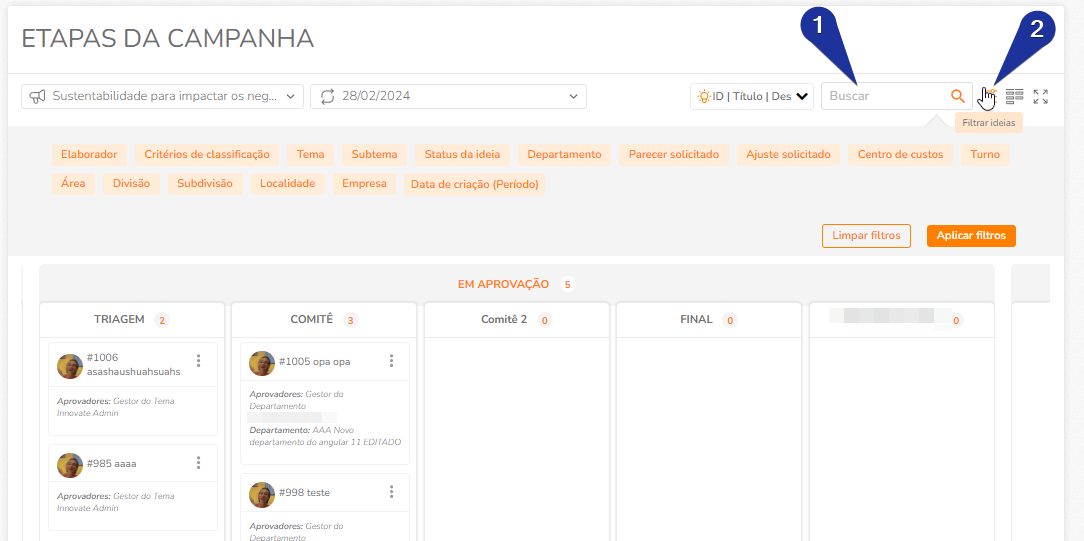Select the Data de criação (Período) filter tag
The height and width of the screenshot is (541, 1084).
click(474, 184)
